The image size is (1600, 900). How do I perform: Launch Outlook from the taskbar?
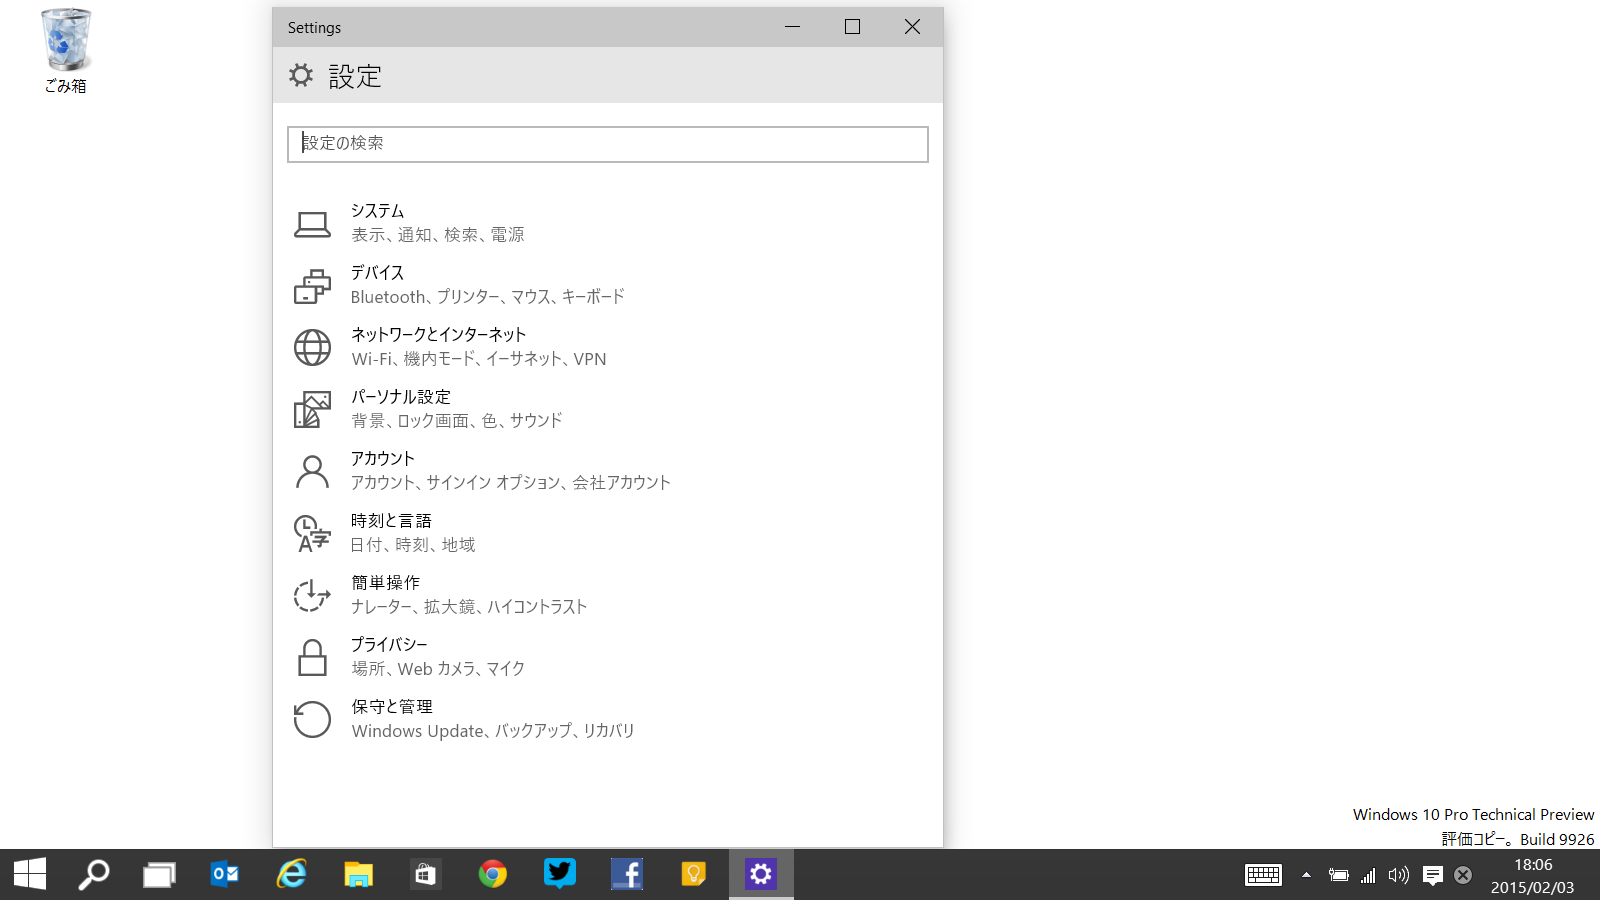pos(225,874)
